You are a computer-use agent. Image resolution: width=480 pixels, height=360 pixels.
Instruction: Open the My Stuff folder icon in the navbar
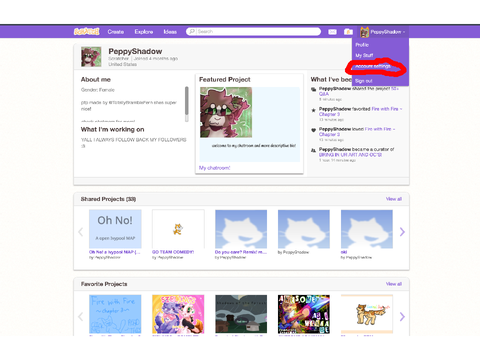pyautogui.click(x=348, y=32)
